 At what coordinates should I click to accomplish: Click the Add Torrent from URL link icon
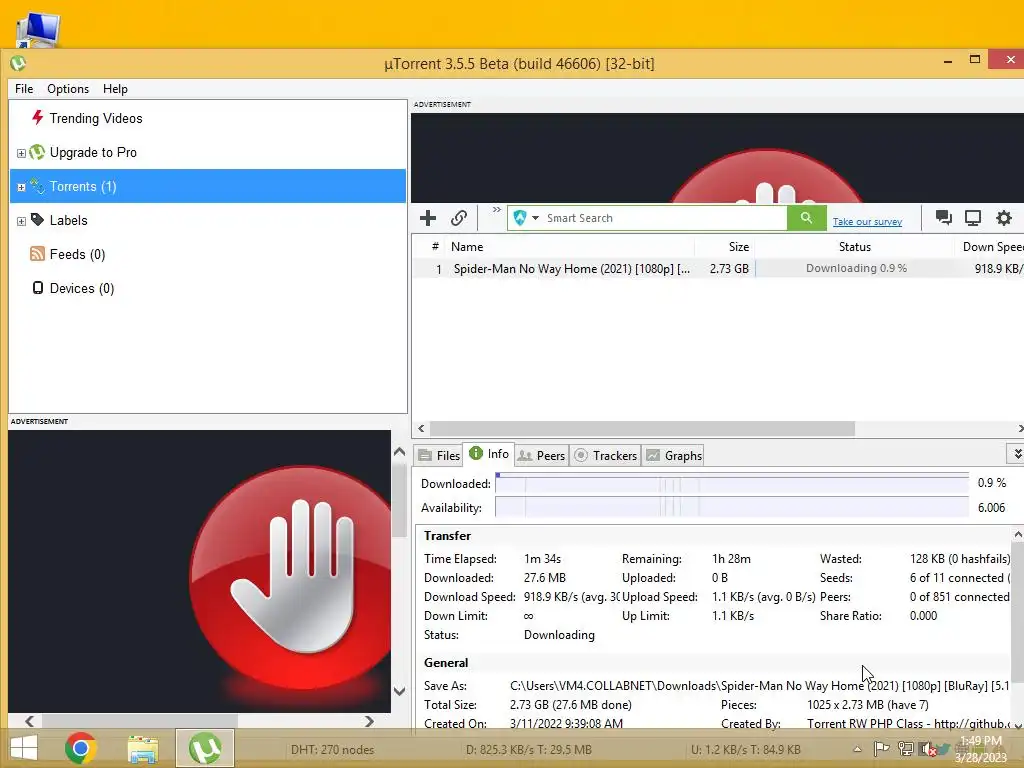[459, 218]
